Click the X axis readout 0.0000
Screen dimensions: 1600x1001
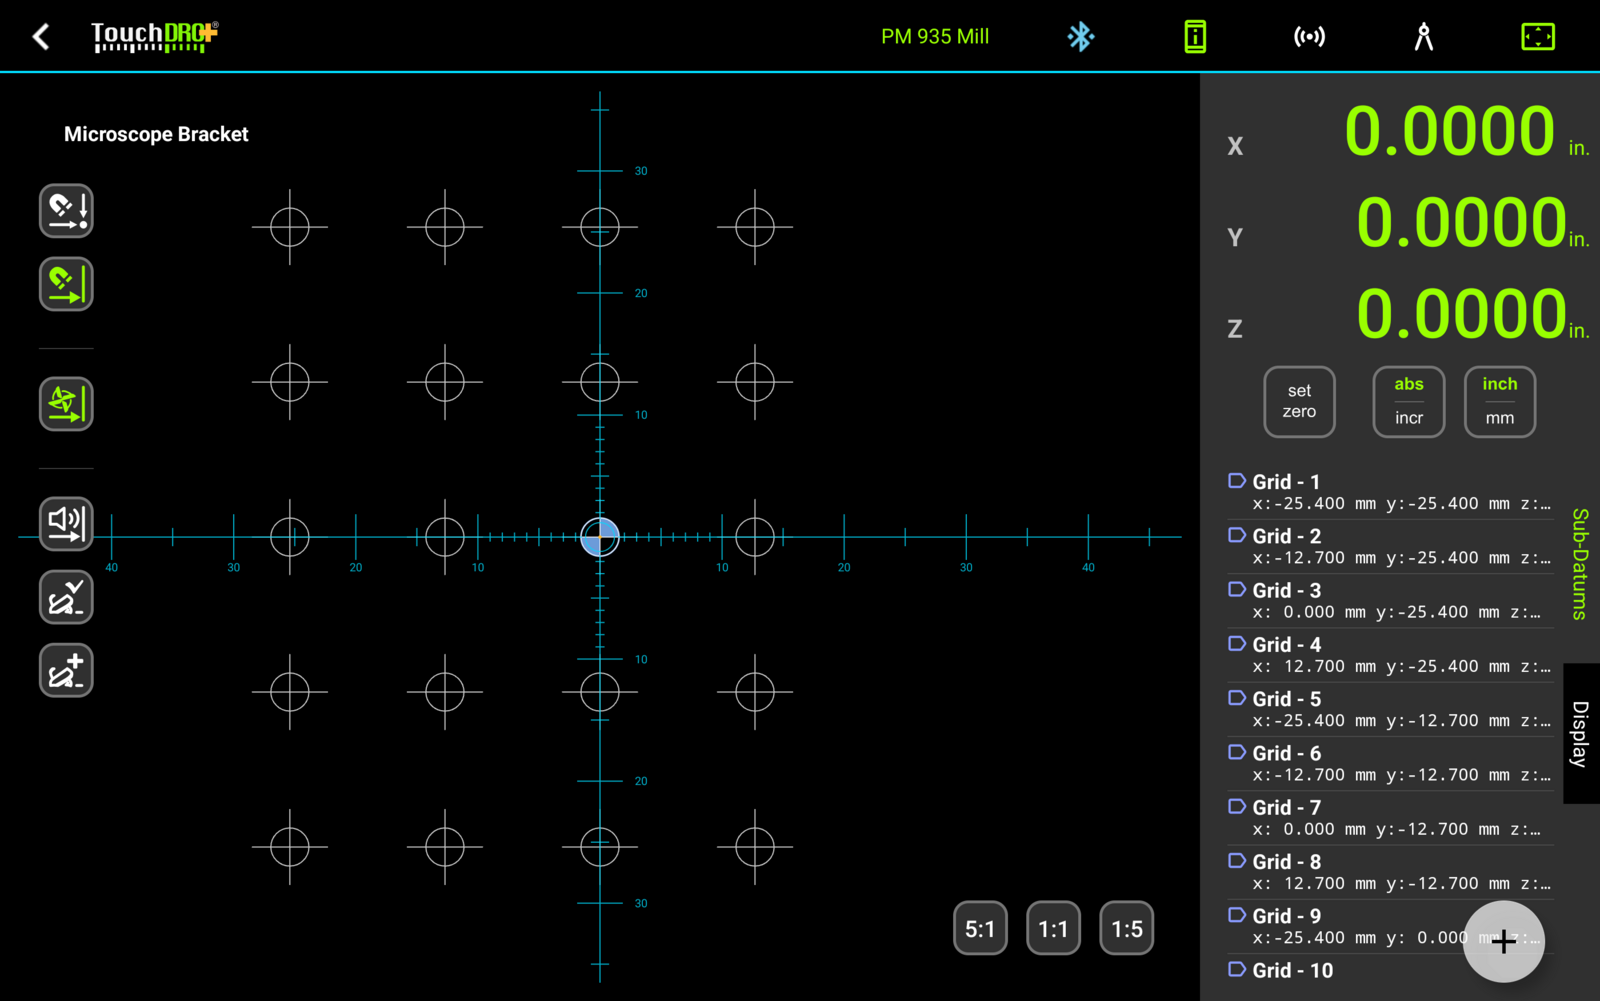(1449, 131)
